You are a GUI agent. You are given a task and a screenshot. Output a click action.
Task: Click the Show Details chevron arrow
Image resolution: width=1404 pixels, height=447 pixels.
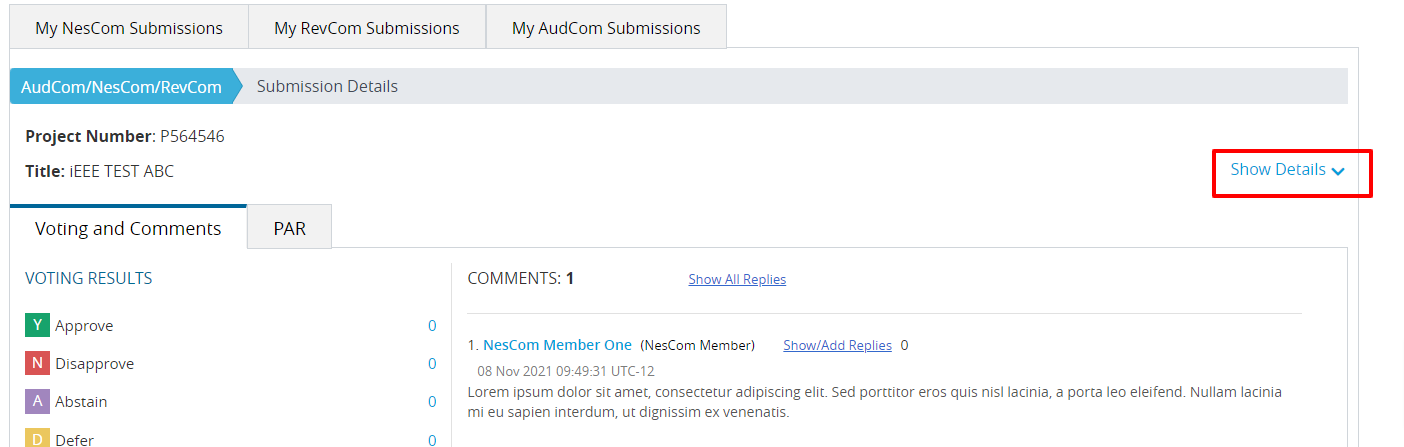[1338, 171]
